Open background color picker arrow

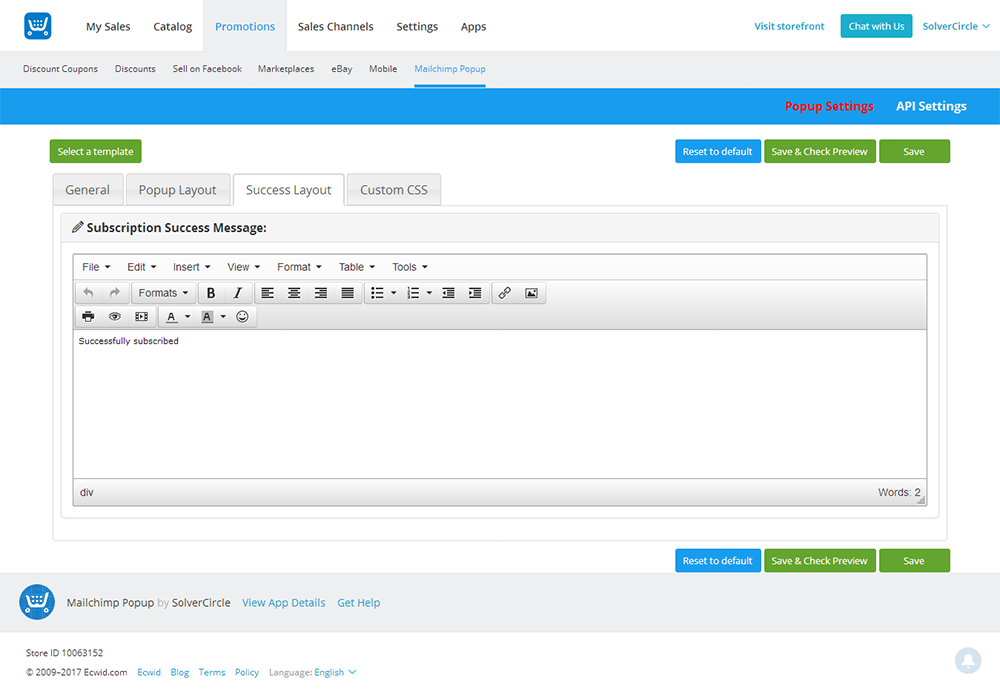tap(223, 316)
